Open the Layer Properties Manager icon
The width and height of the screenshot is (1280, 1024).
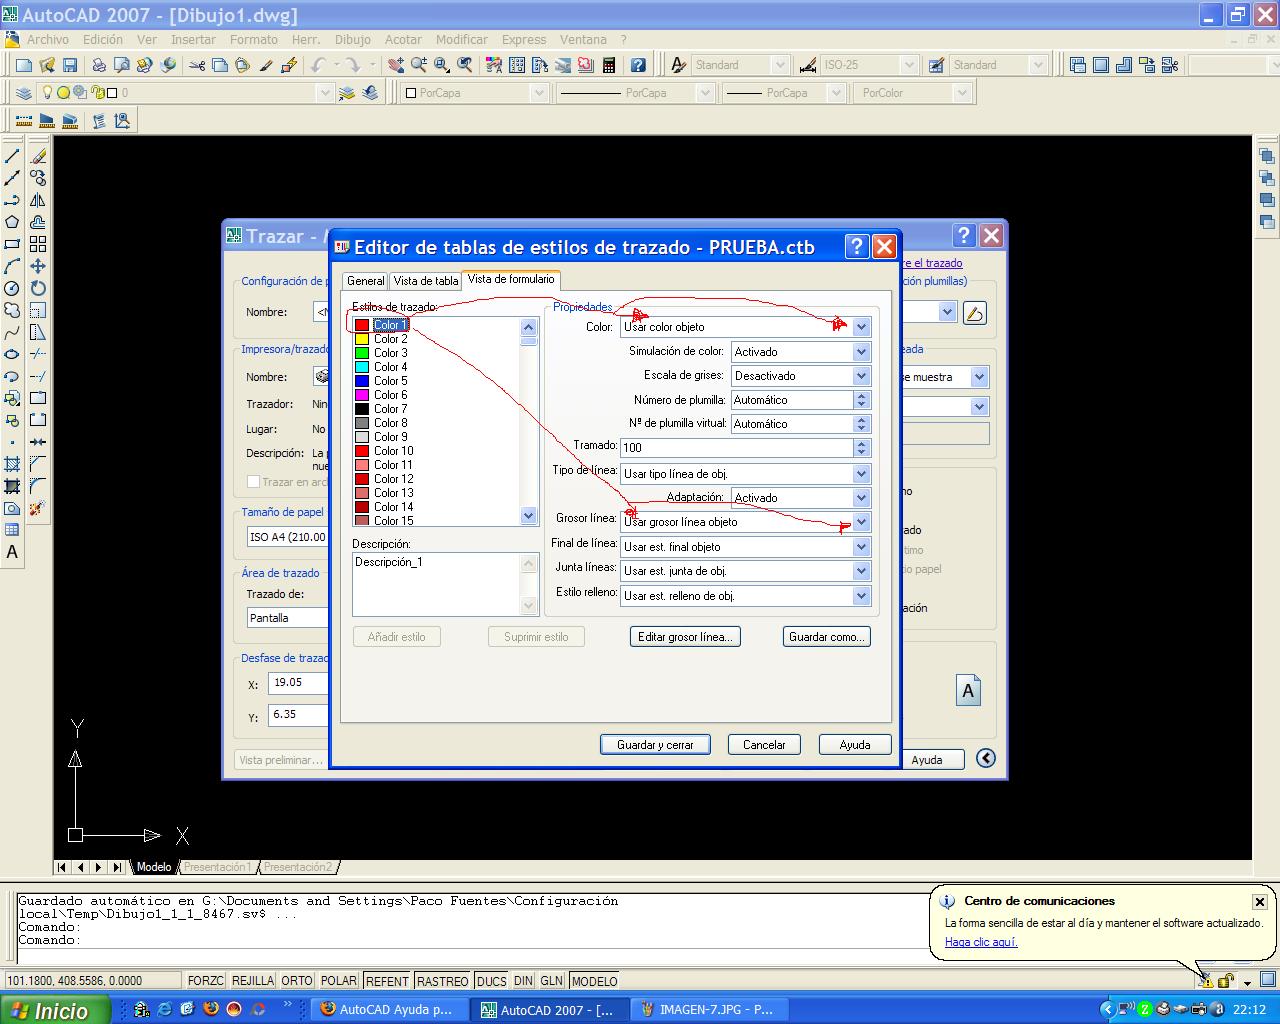click(24, 93)
